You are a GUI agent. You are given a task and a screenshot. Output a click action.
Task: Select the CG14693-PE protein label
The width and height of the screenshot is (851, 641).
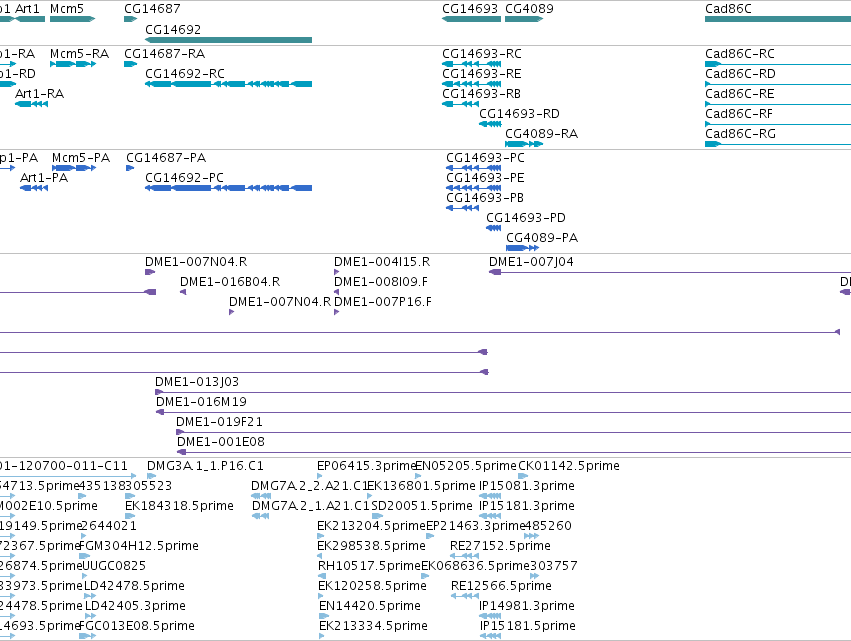[x=485, y=178]
